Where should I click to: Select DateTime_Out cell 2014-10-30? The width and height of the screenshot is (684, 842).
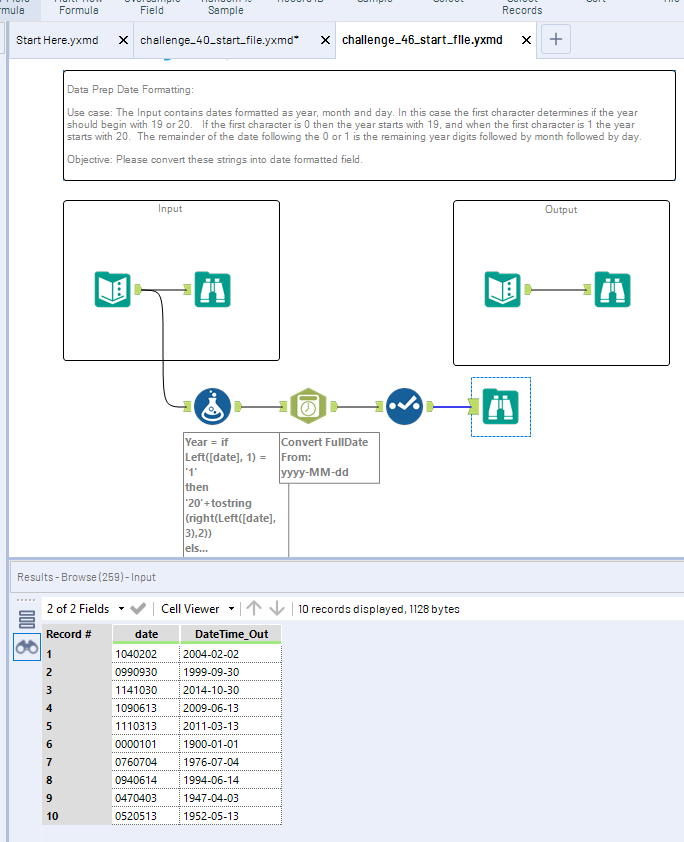231,690
